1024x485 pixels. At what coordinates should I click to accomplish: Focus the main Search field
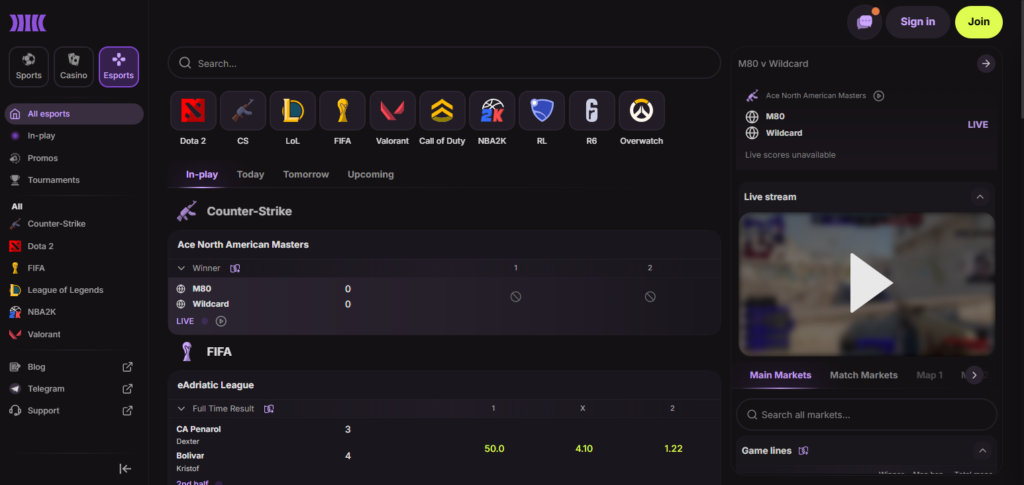point(444,63)
